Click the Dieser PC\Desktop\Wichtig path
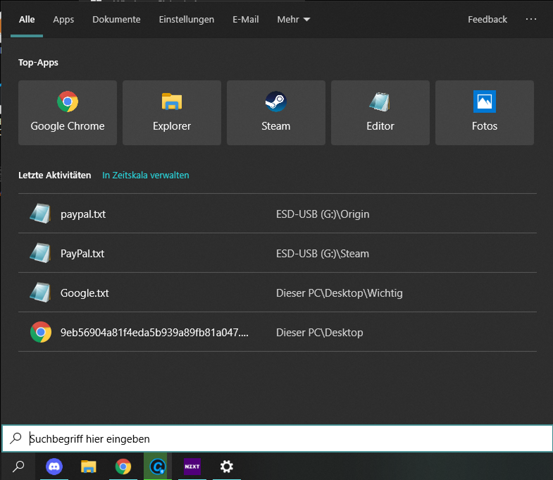The width and height of the screenshot is (553, 480). (x=339, y=293)
